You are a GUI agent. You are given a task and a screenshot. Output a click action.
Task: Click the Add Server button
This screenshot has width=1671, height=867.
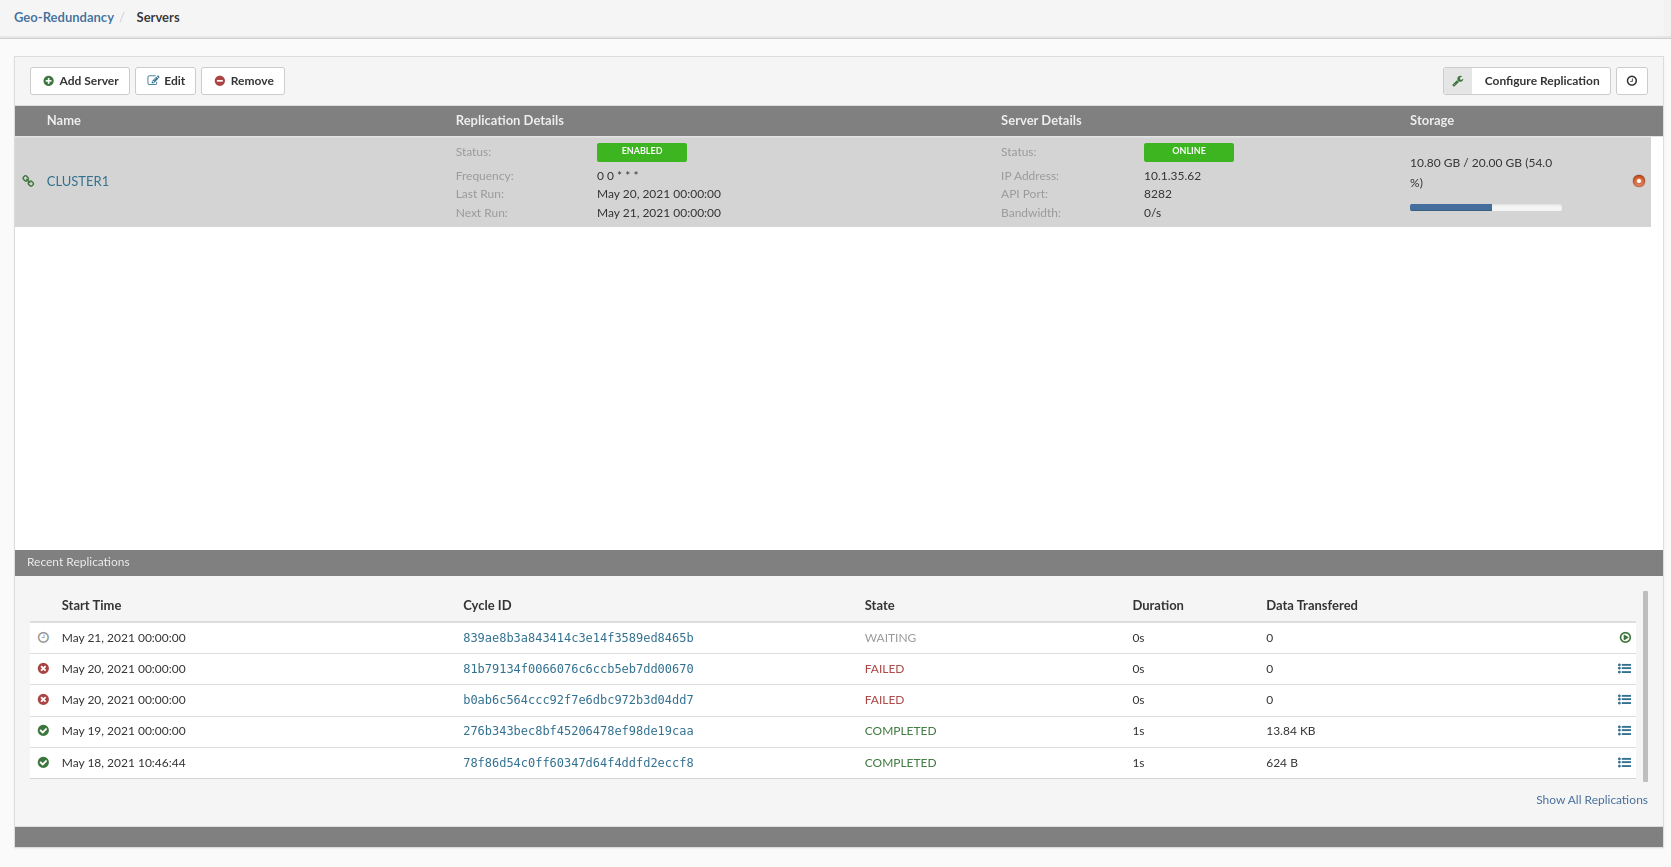pyautogui.click(x=80, y=81)
